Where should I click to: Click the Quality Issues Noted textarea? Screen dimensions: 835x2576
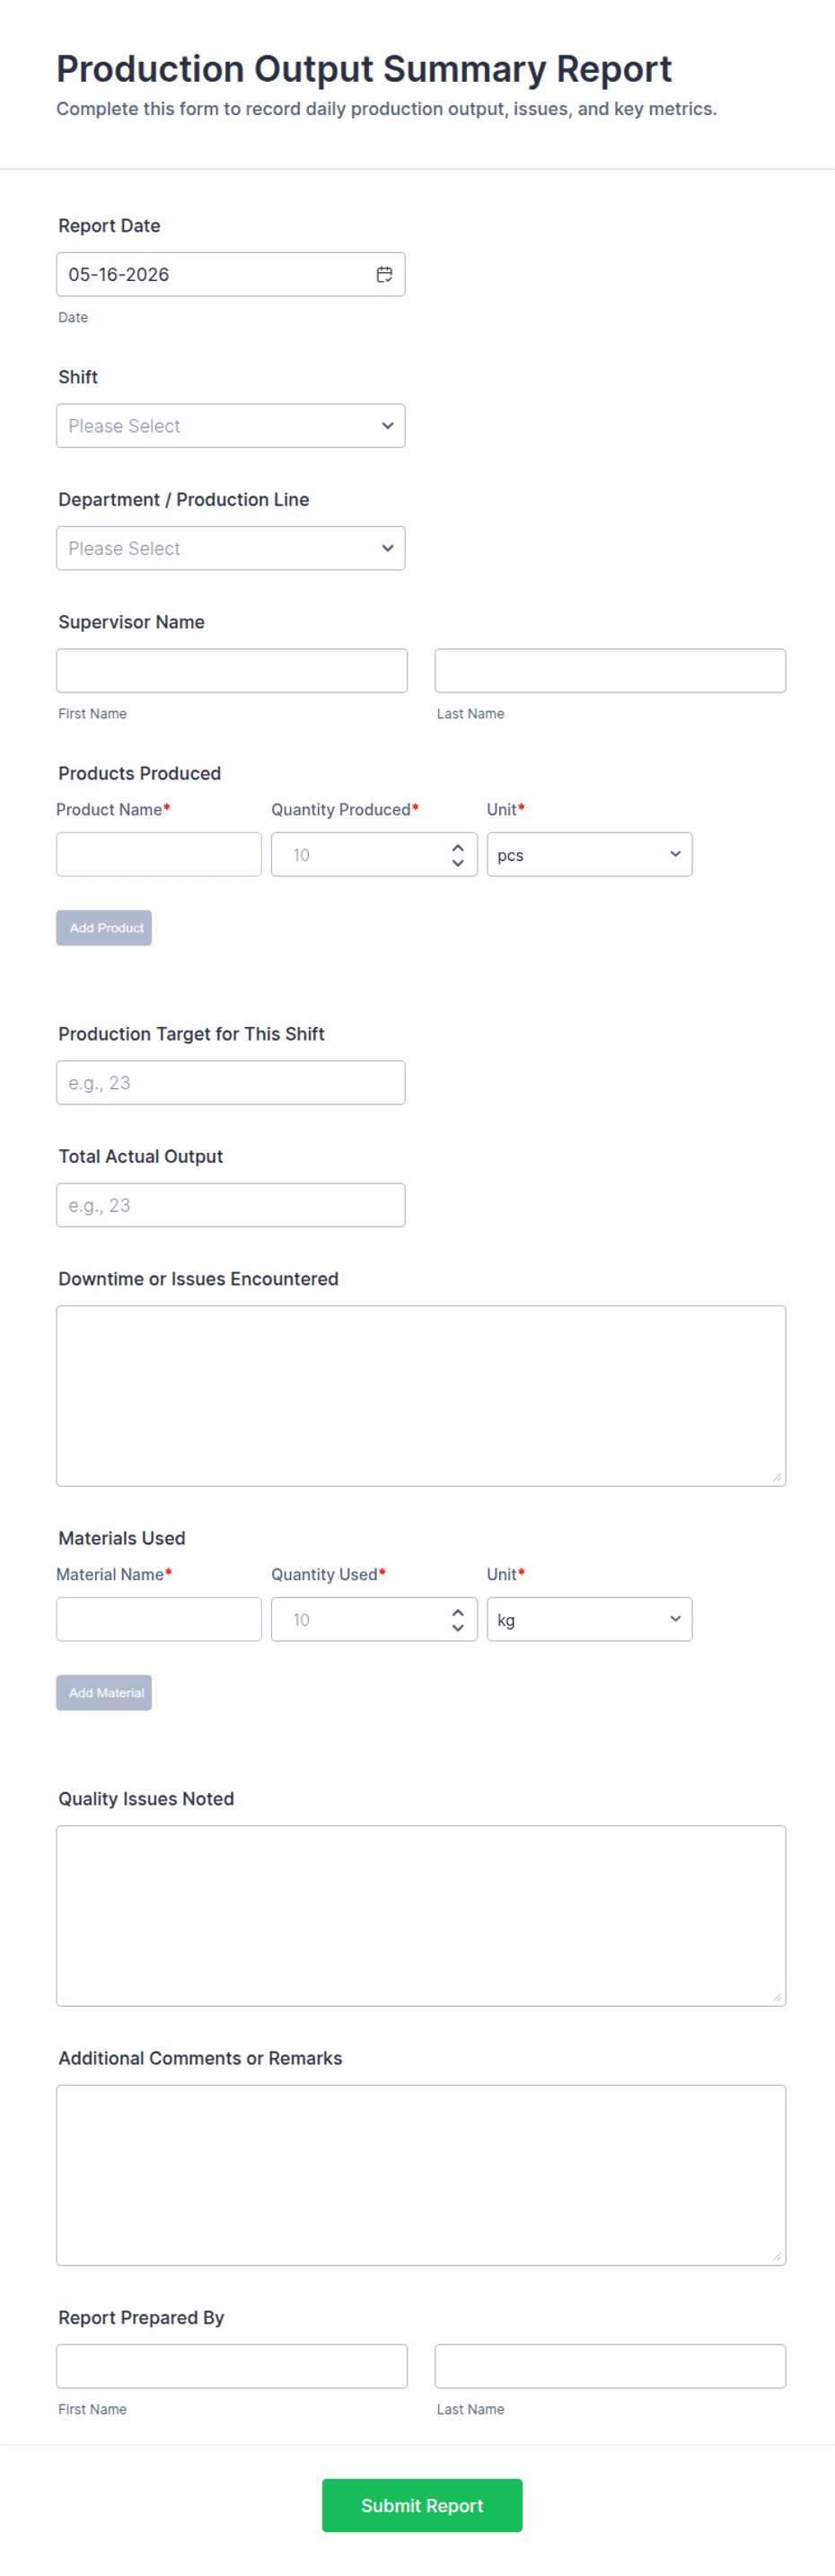click(421, 1916)
